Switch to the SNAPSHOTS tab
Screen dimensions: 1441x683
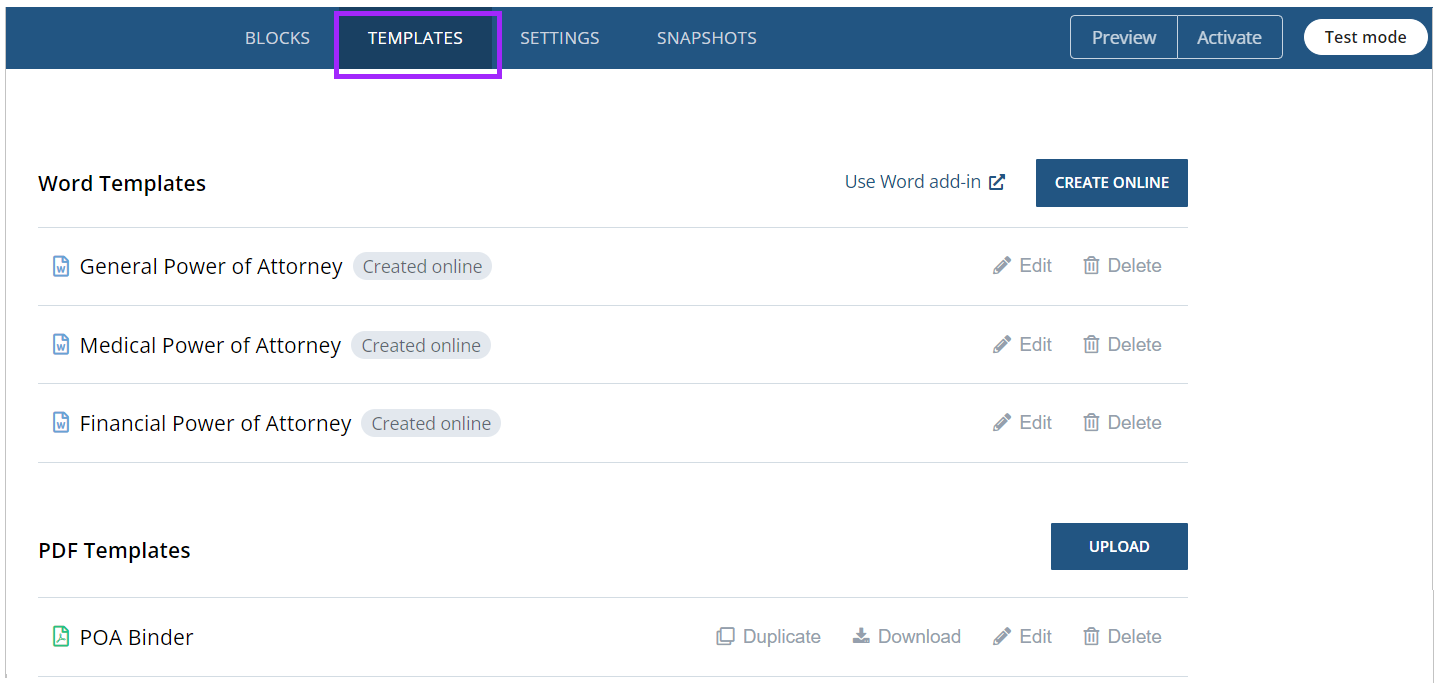point(706,37)
